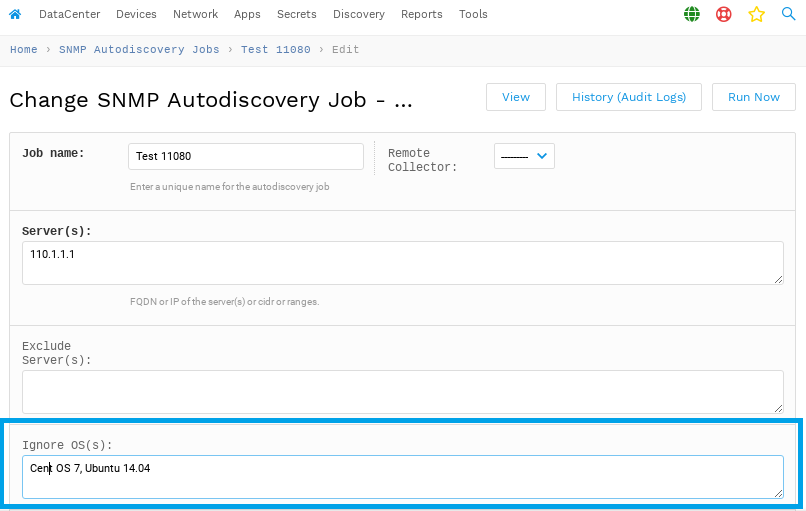Screen dimensions: 806x511
Task: Open the Reports menu
Action: [422, 14]
